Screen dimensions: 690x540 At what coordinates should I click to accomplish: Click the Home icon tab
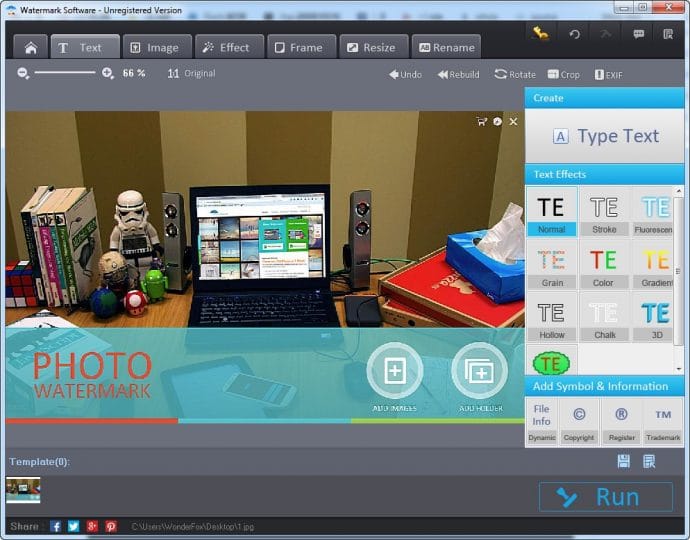click(x=30, y=47)
